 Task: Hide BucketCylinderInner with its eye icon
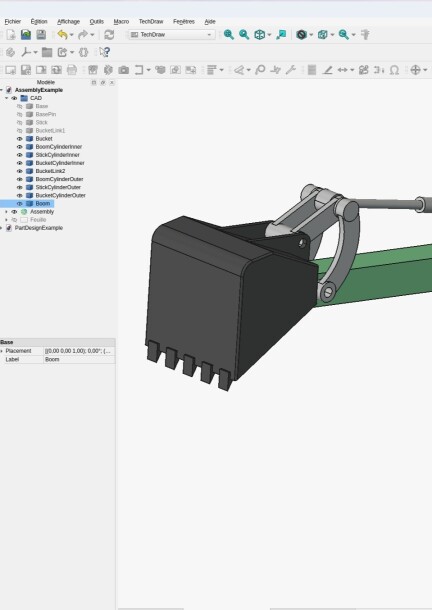coord(19,163)
